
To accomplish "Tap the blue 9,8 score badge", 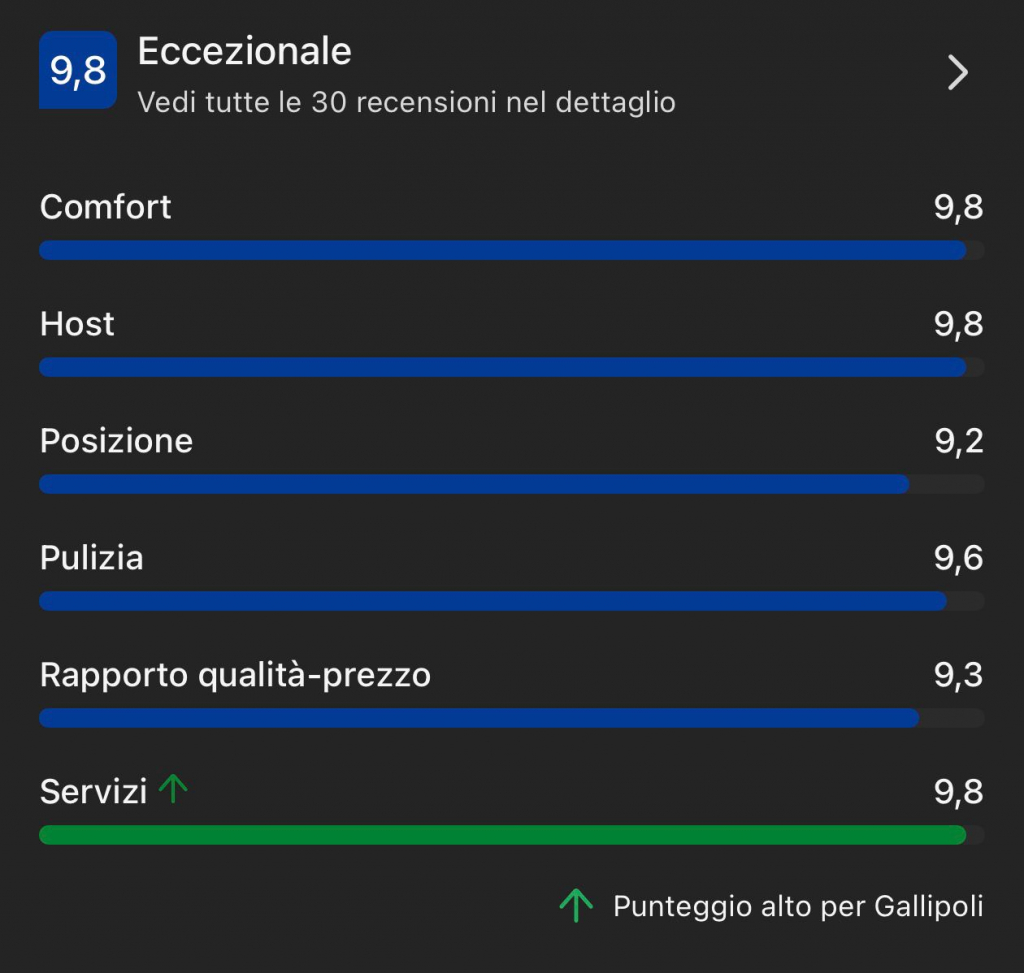I will [x=78, y=71].
